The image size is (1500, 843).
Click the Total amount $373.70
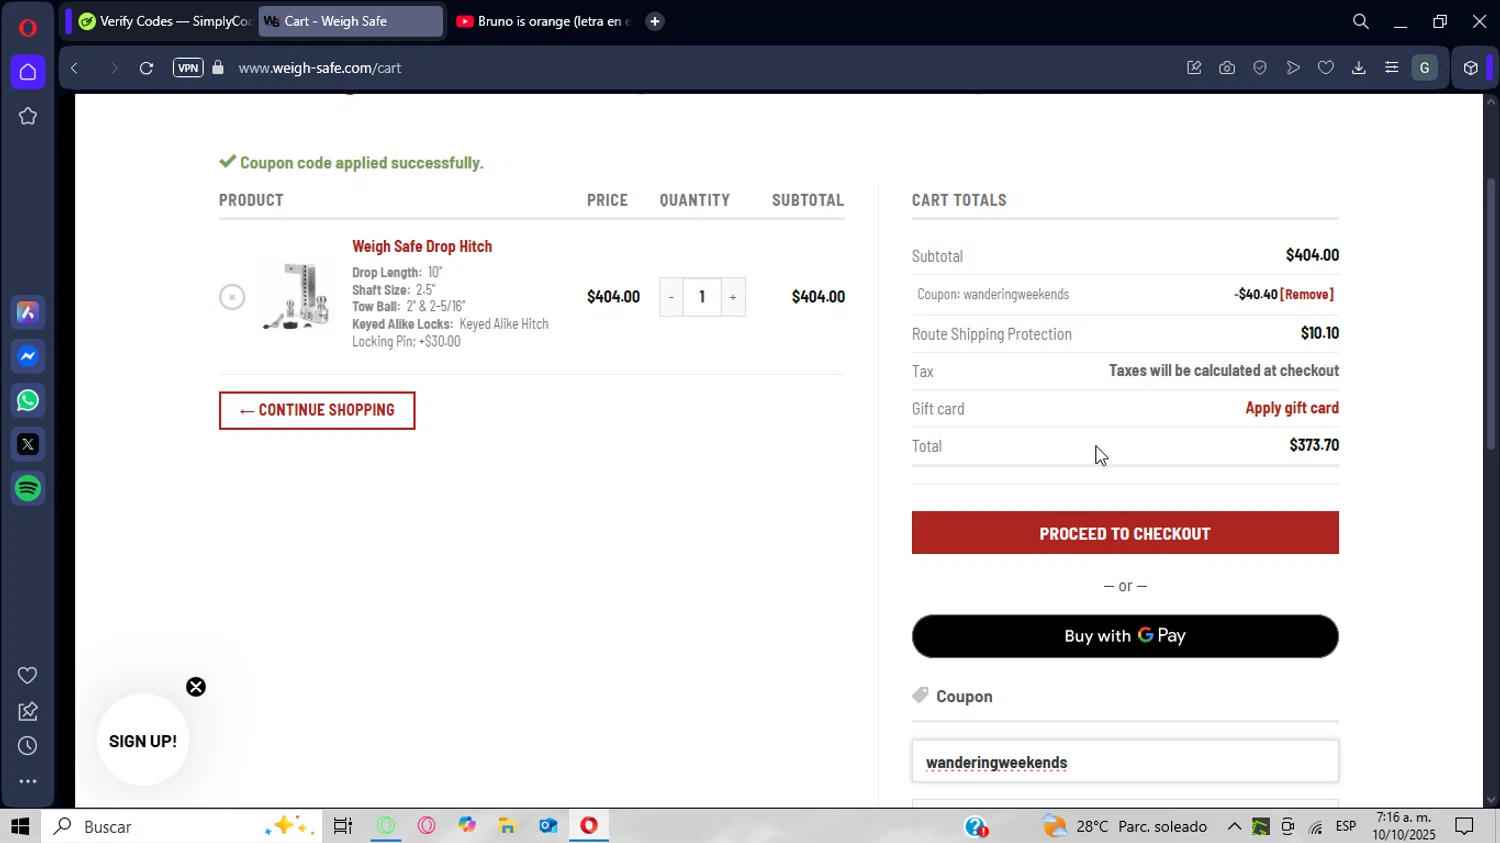(x=1314, y=446)
